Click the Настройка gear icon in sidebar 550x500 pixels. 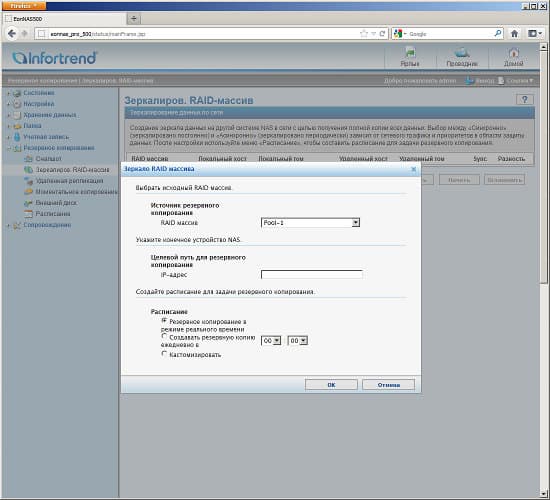point(17,104)
